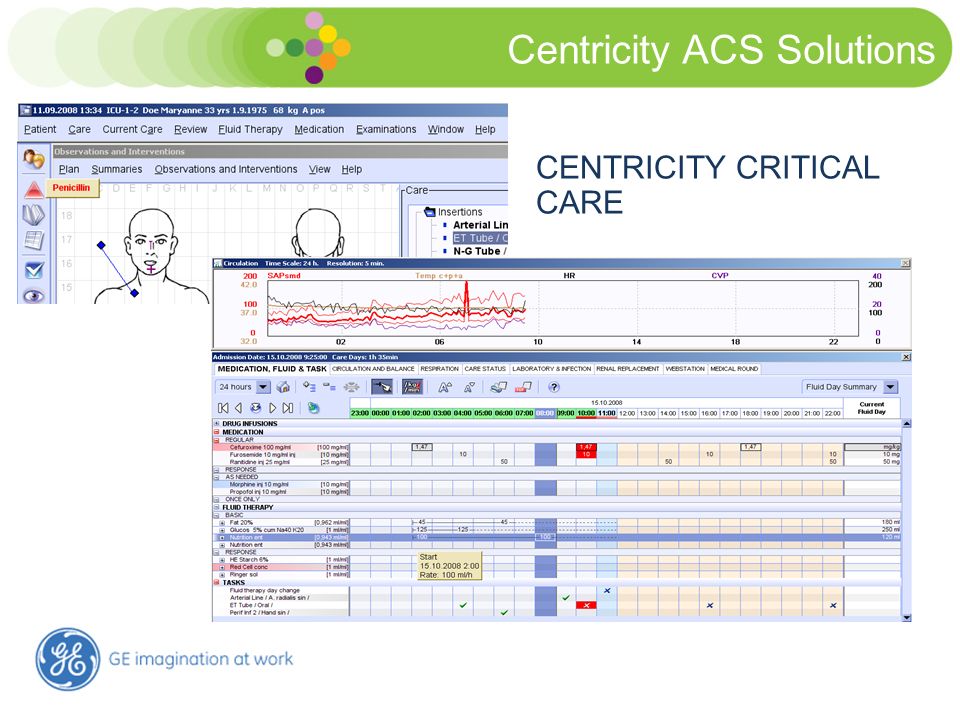This screenshot has width=960, height=720.
Task: Open the 24 hours time range dropdown
Action: click(263, 387)
